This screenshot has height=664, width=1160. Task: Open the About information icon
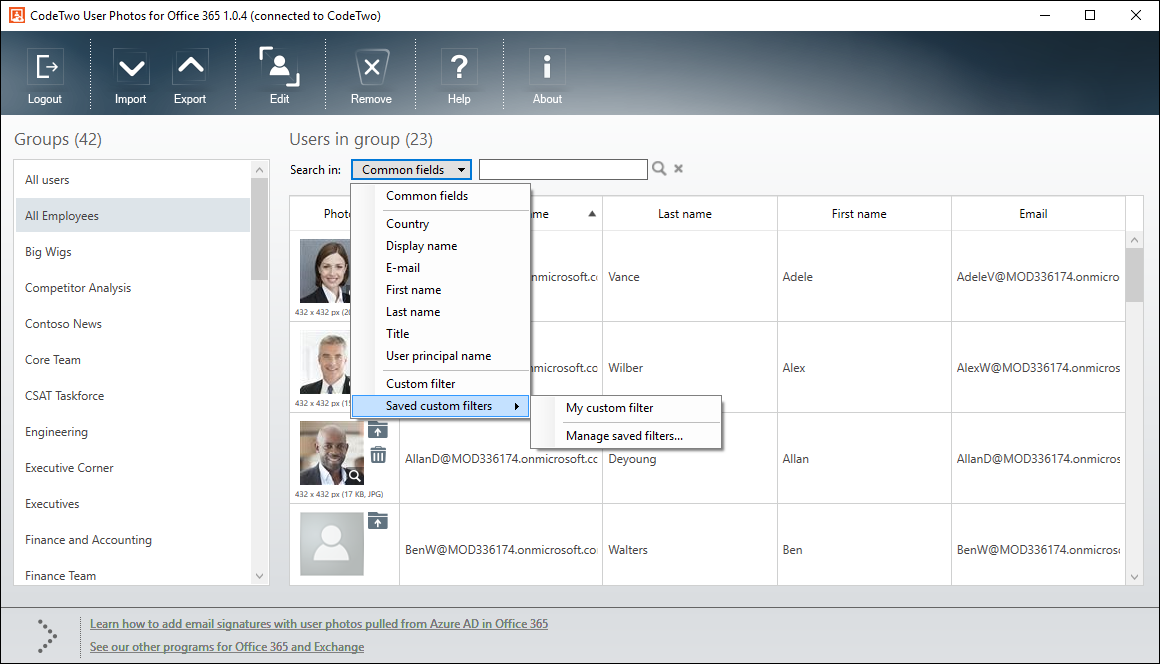click(x=547, y=67)
